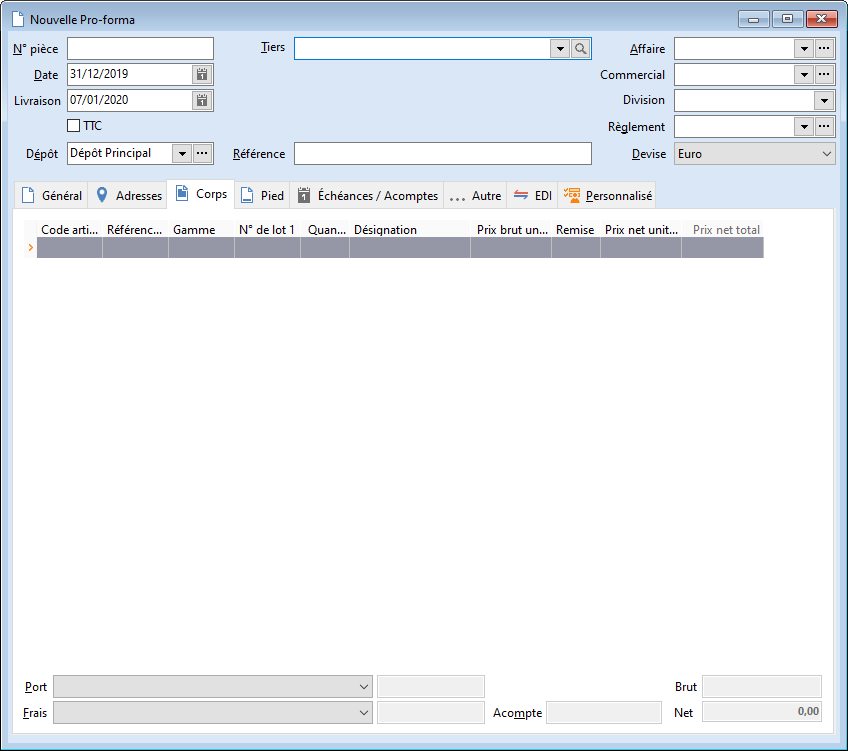Switch to the Échéances / Acomptes tab
The width and height of the screenshot is (848, 751).
point(368,196)
